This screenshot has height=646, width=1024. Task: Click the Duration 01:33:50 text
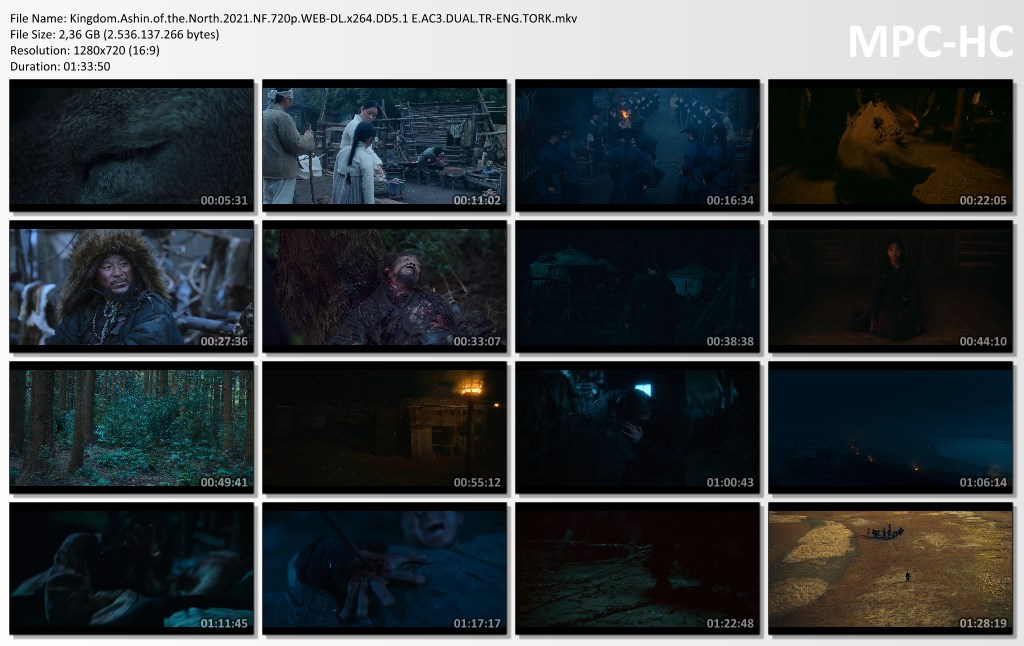60,66
